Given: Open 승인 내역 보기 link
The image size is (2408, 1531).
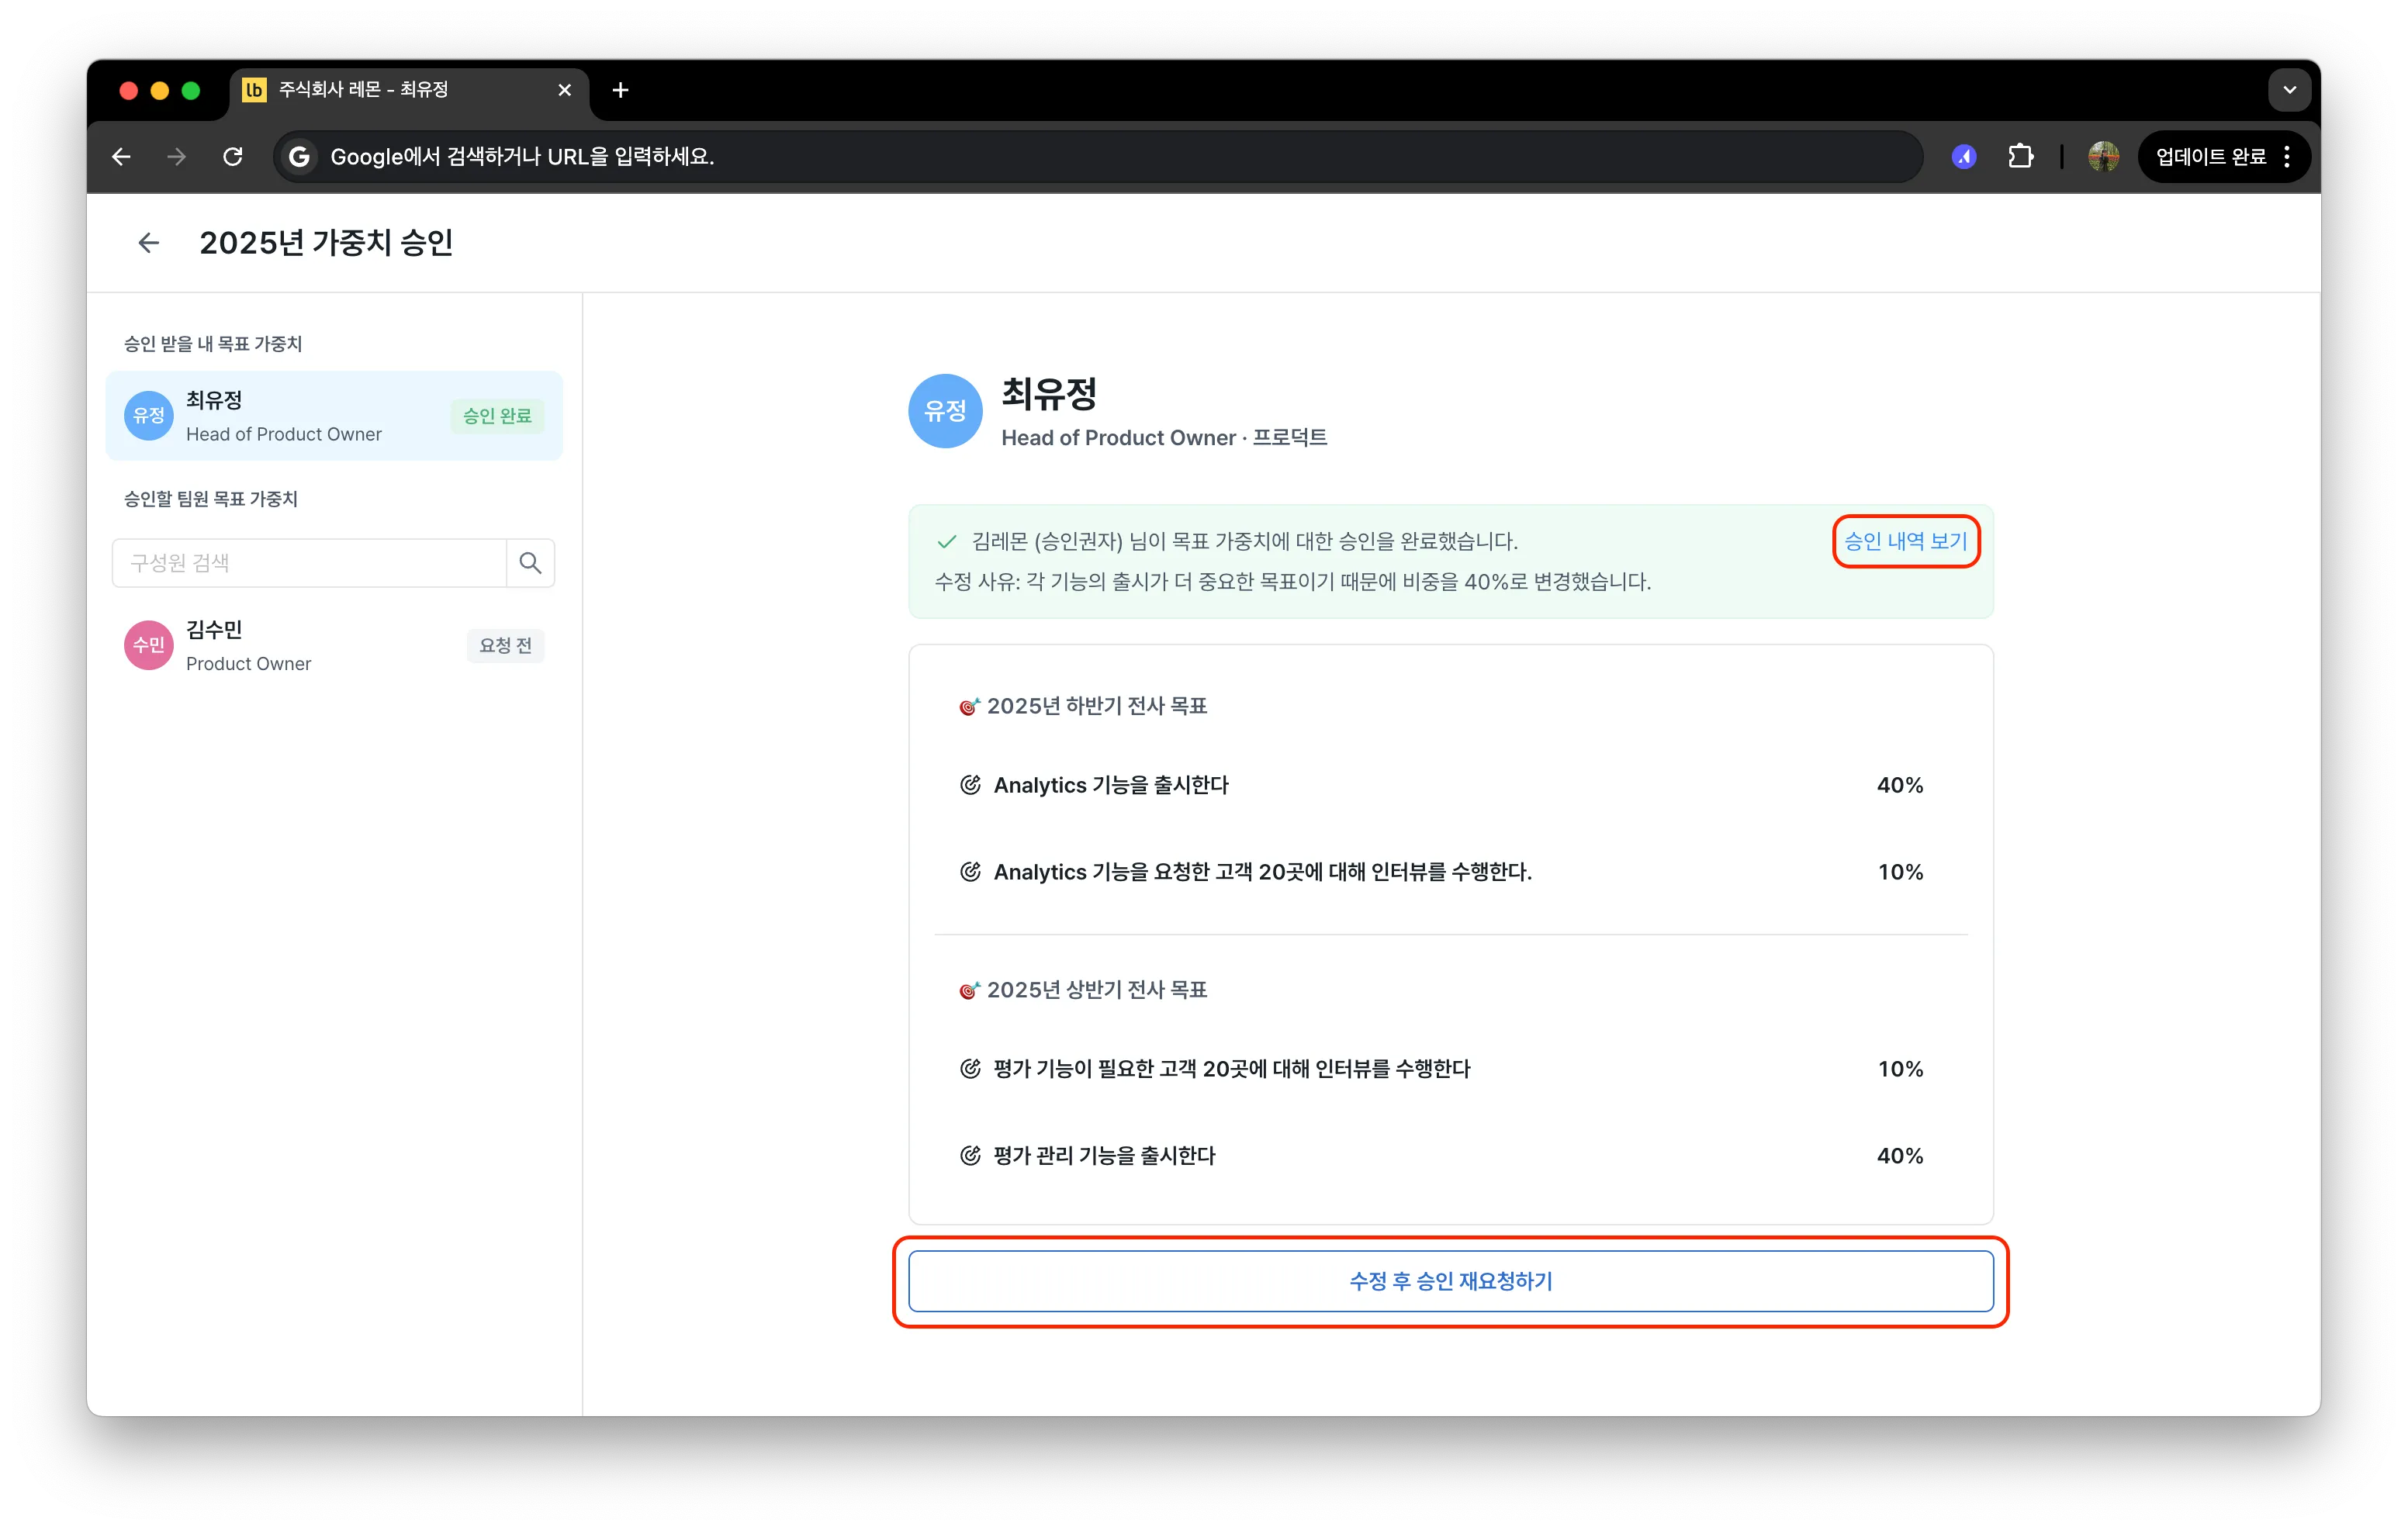Looking at the screenshot, I should click(1905, 541).
